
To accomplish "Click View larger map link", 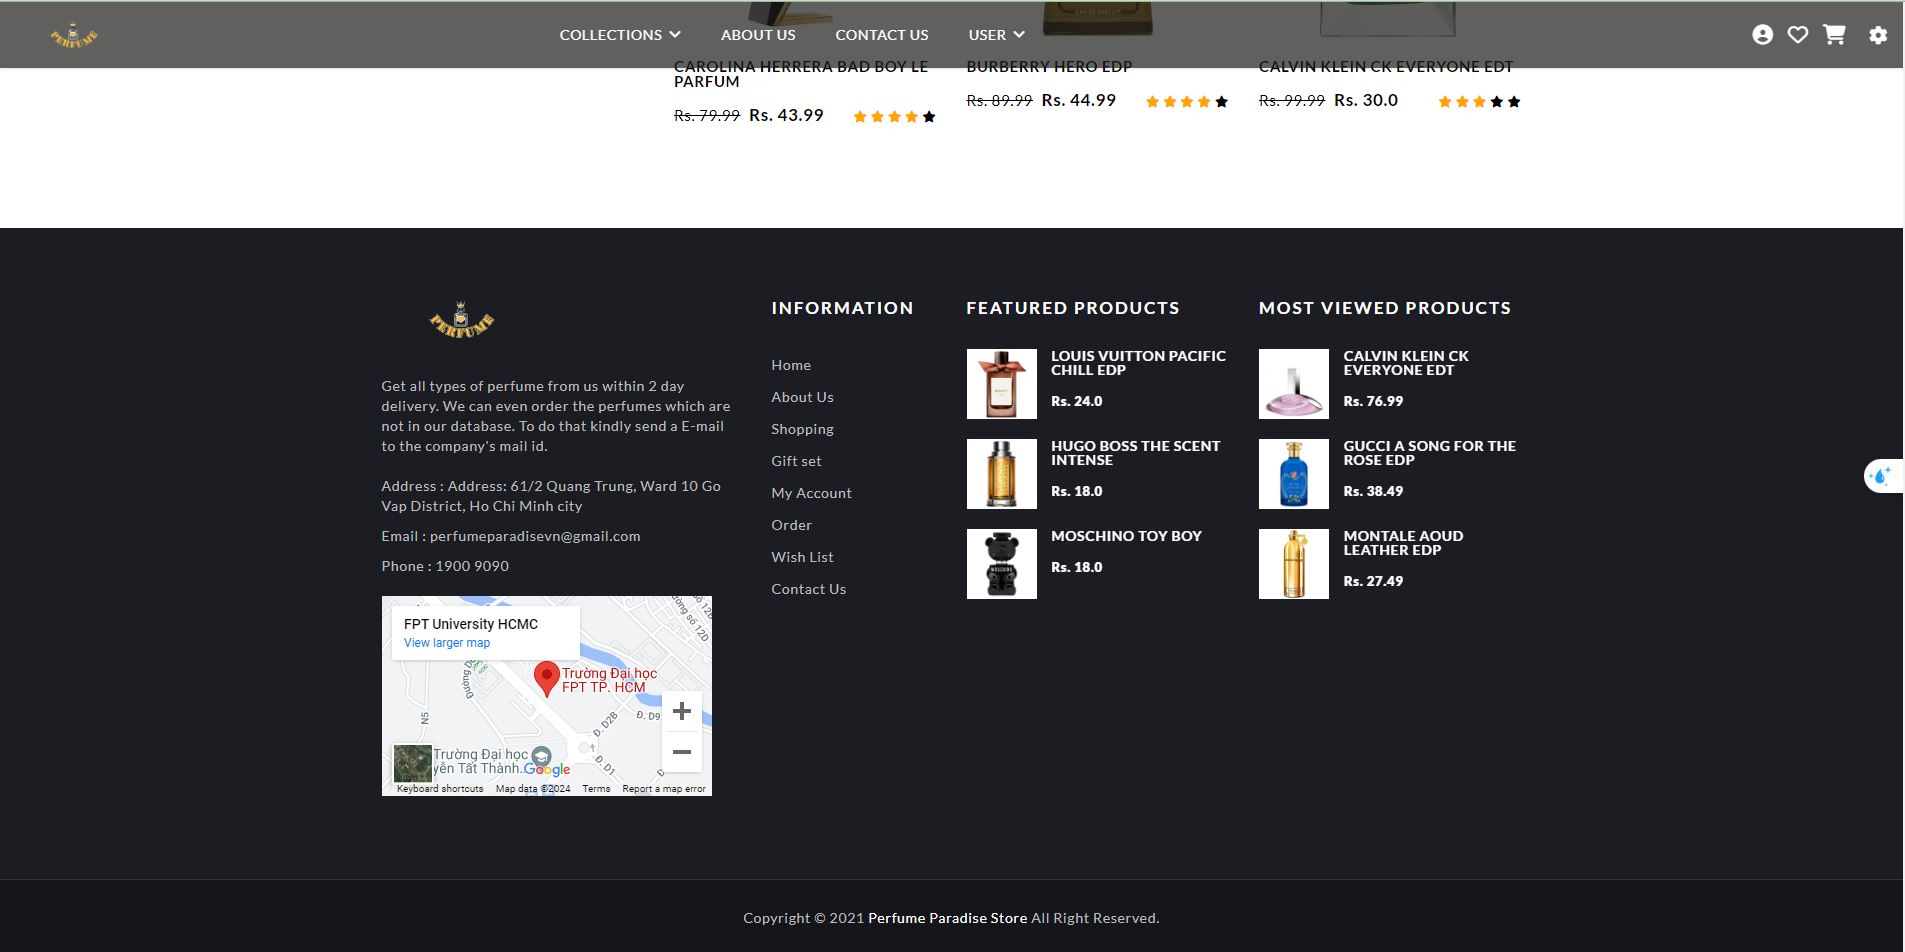I will (x=447, y=643).
